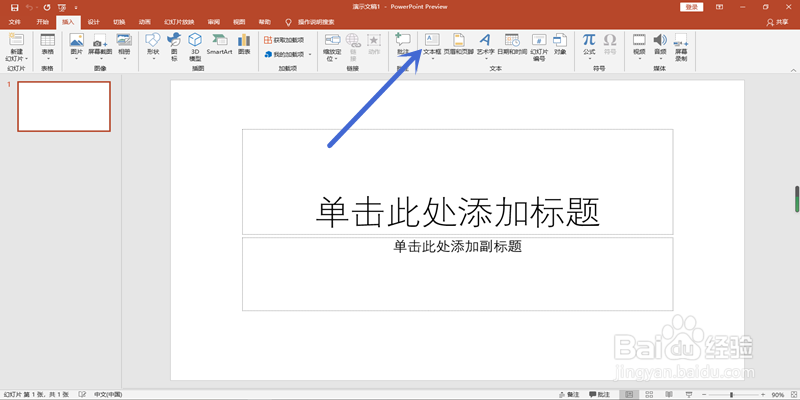
Task: Insert 音频 audio
Action: 660,47
